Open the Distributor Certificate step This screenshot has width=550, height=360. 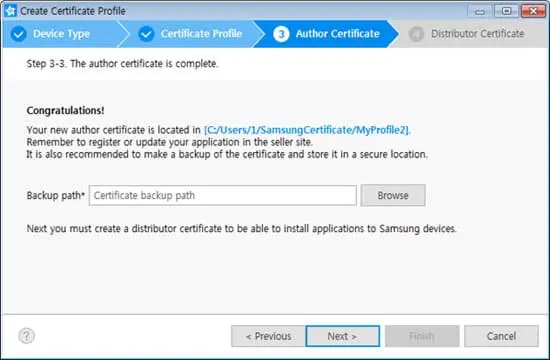coord(477,34)
